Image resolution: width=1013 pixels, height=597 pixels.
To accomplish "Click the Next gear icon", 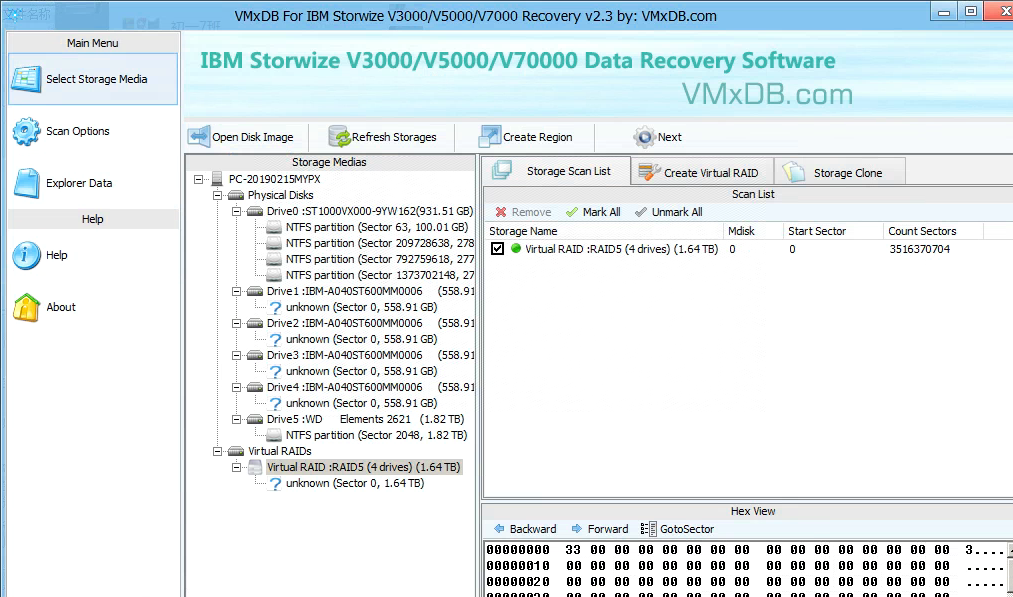I will click(644, 137).
